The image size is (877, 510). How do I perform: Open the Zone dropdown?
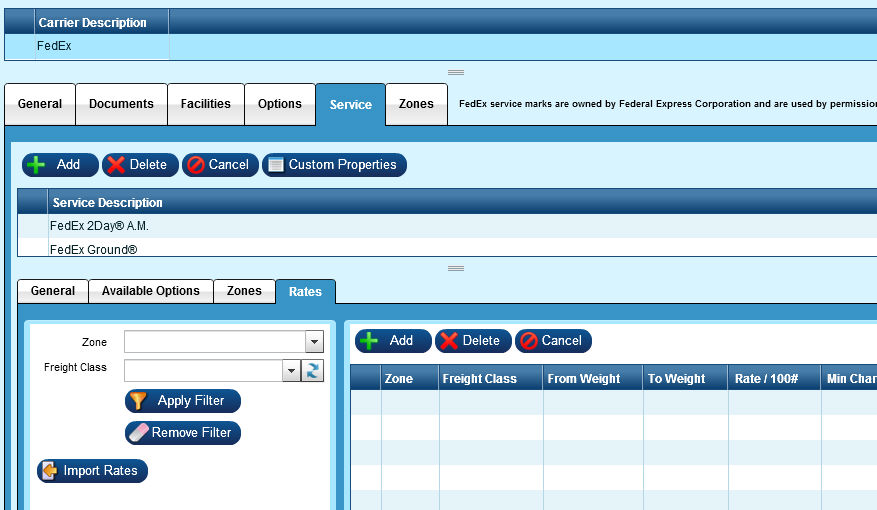(315, 342)
